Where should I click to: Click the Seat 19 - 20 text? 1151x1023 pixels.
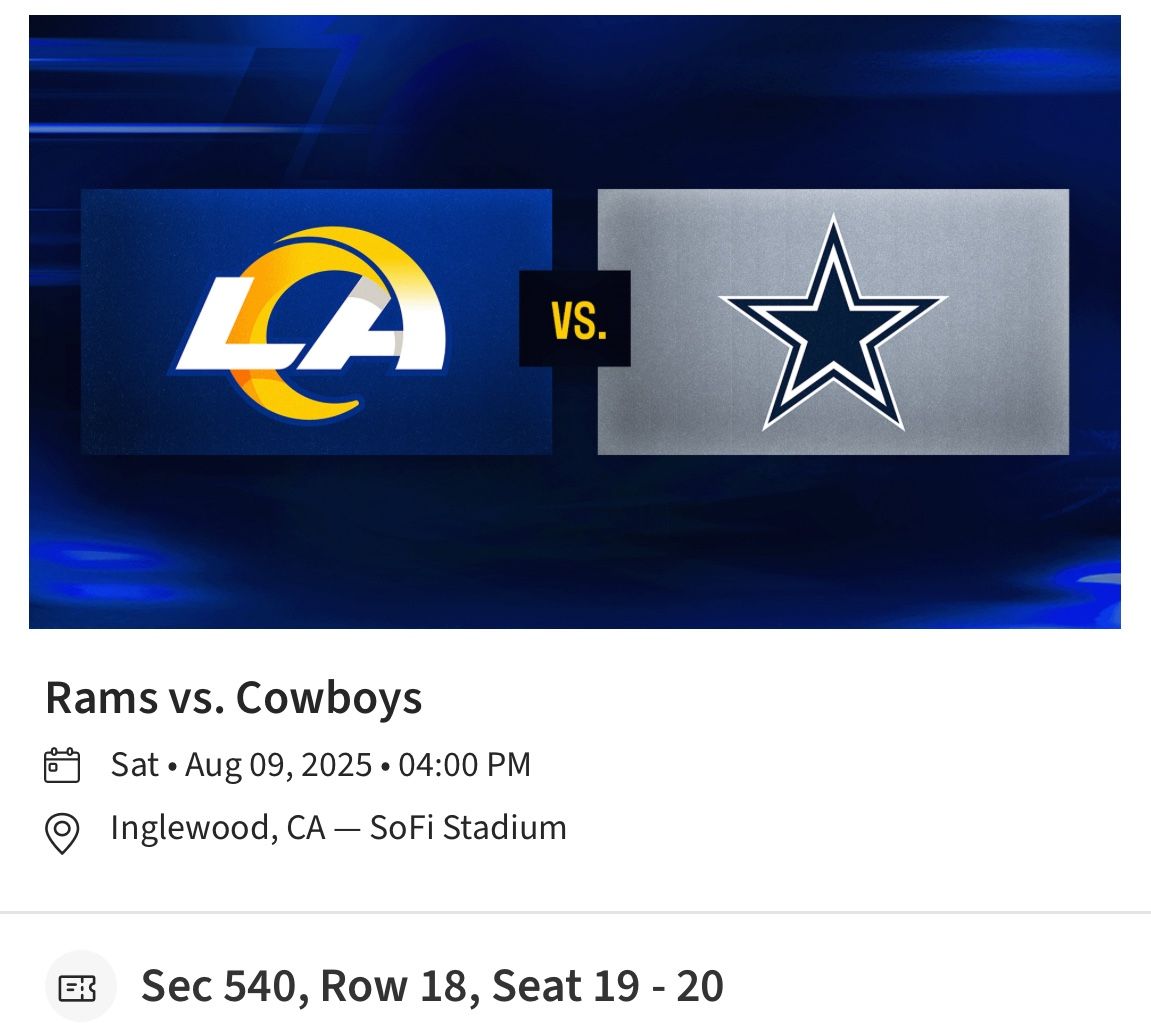click(x=608, y=986)
